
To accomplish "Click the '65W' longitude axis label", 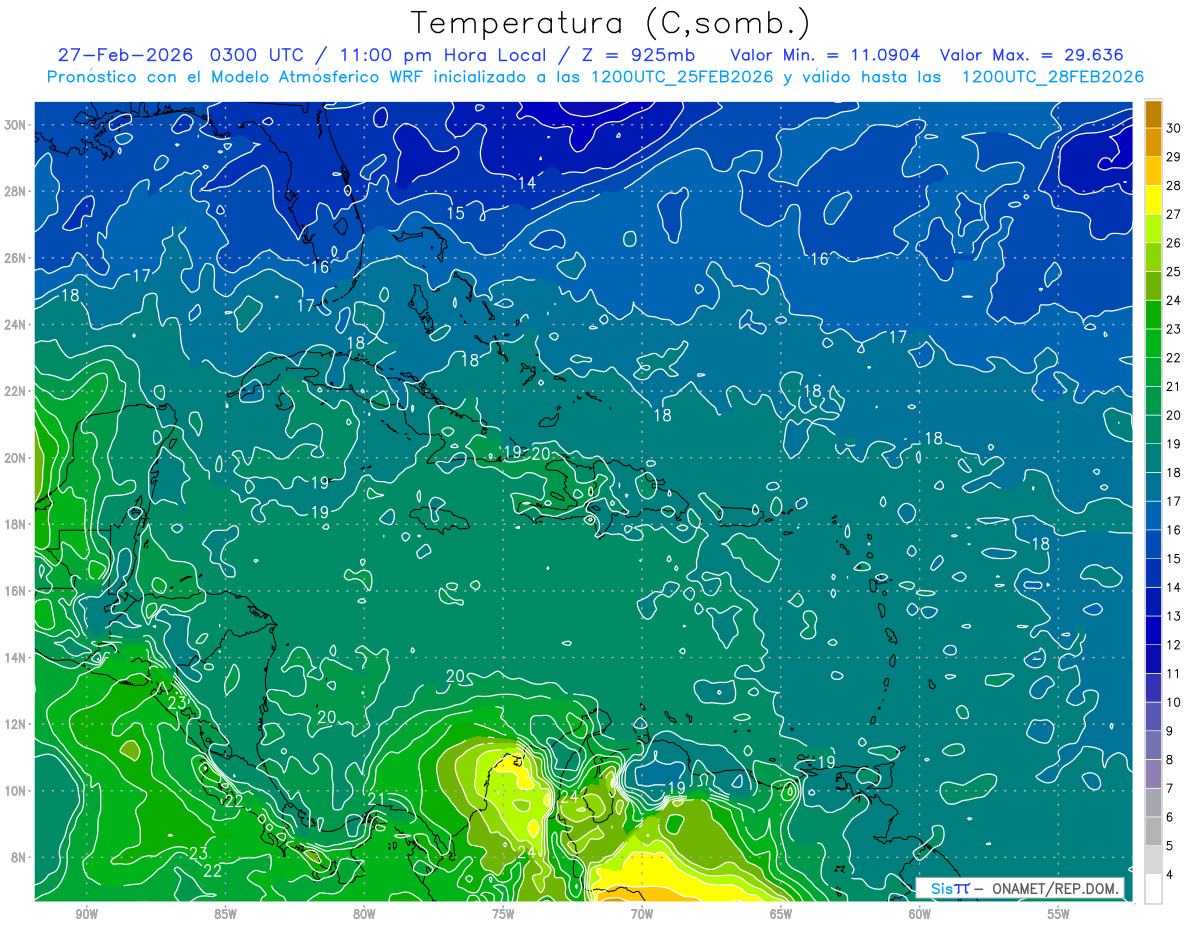I will (781, 915).
